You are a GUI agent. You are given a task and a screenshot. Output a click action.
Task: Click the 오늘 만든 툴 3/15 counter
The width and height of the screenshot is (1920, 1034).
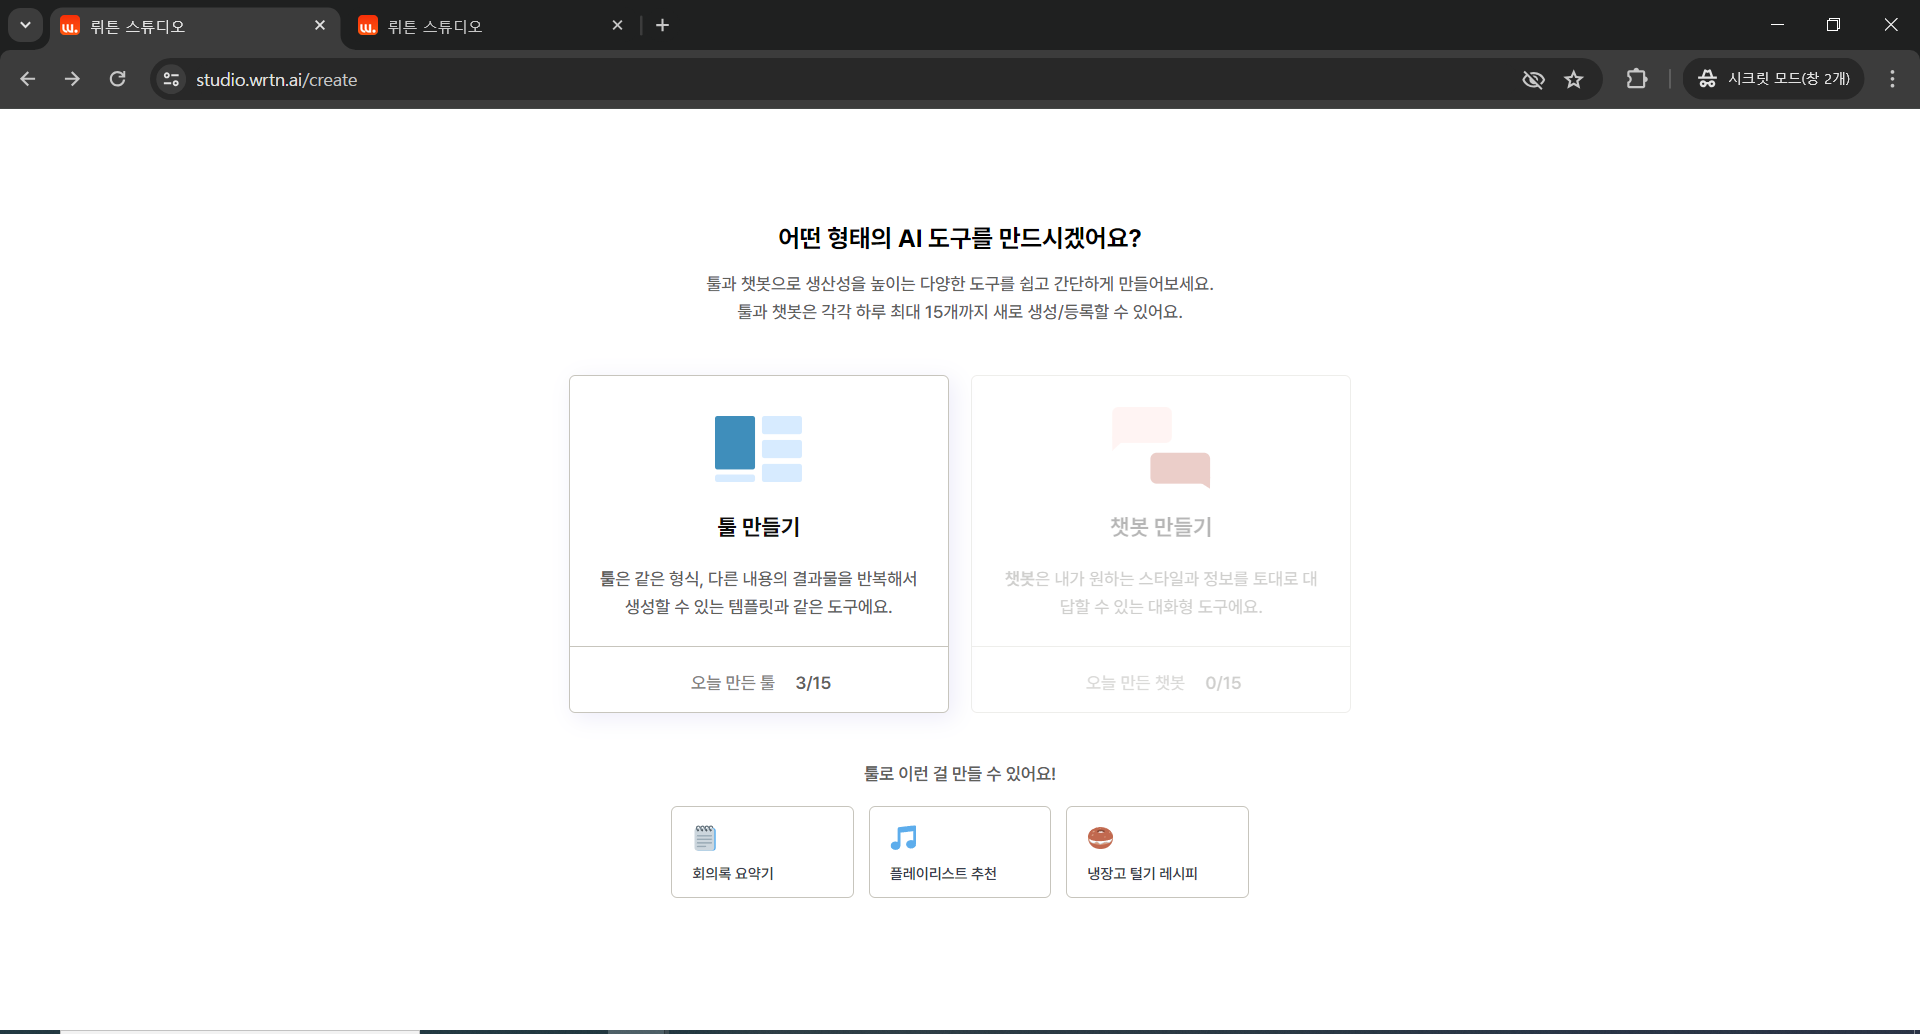click(760, 683)
